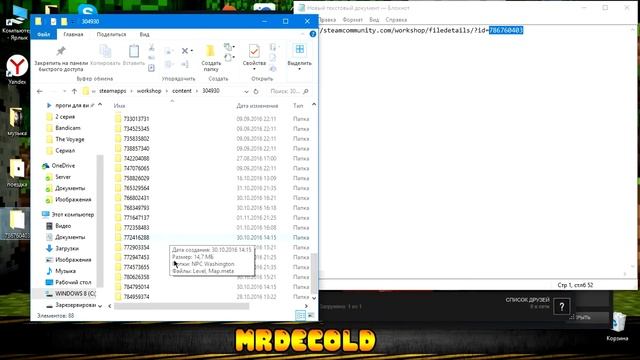The width and height of the screenshot is (640, 360).
Task: Click the question mark button in Steam window
Action: 562,307
